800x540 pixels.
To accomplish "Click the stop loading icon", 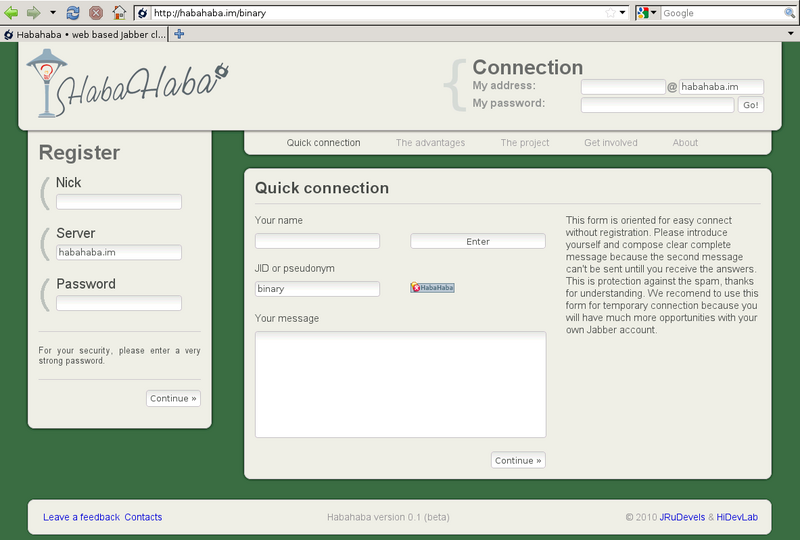I will [96, 13].
